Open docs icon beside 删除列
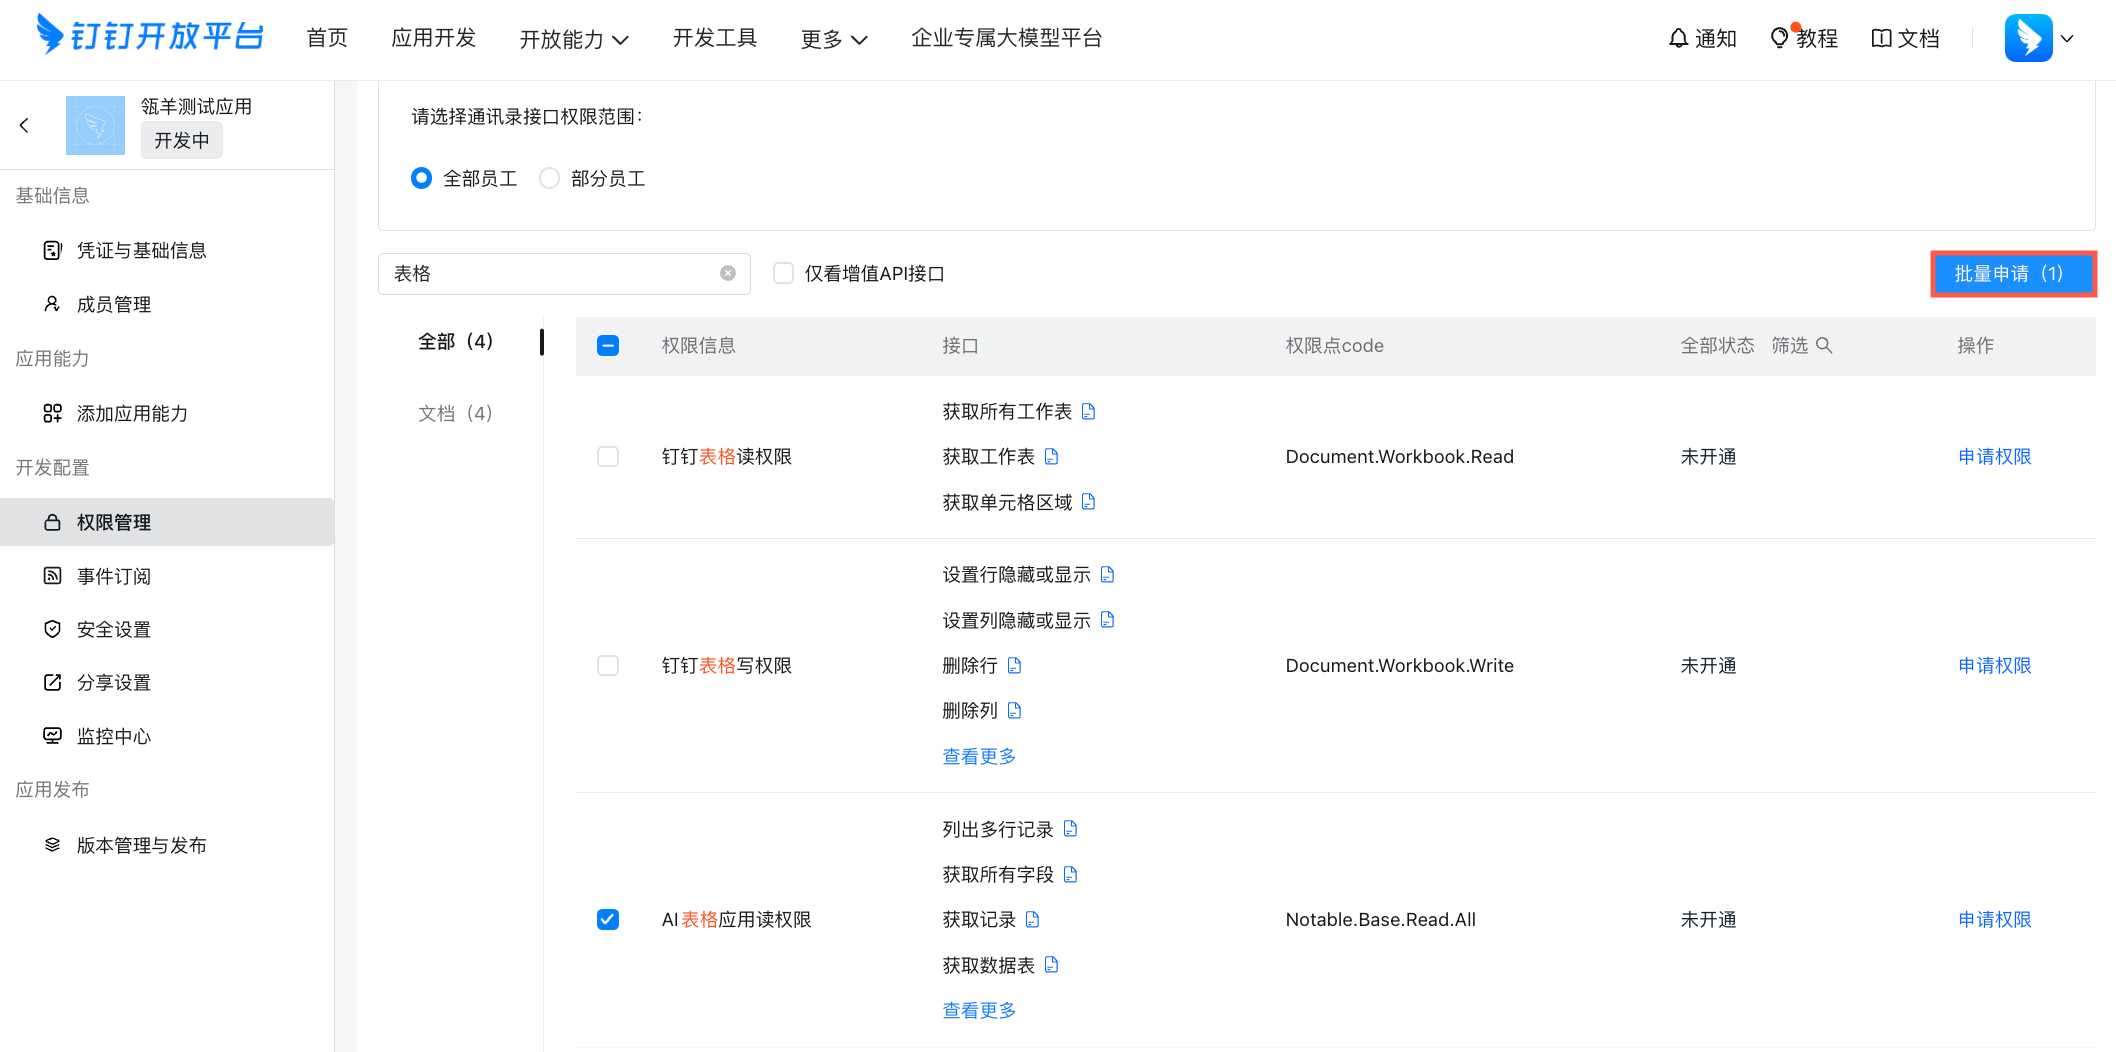The image size is (2116, 1052). pyautogui.click(x=1015, y=711)
